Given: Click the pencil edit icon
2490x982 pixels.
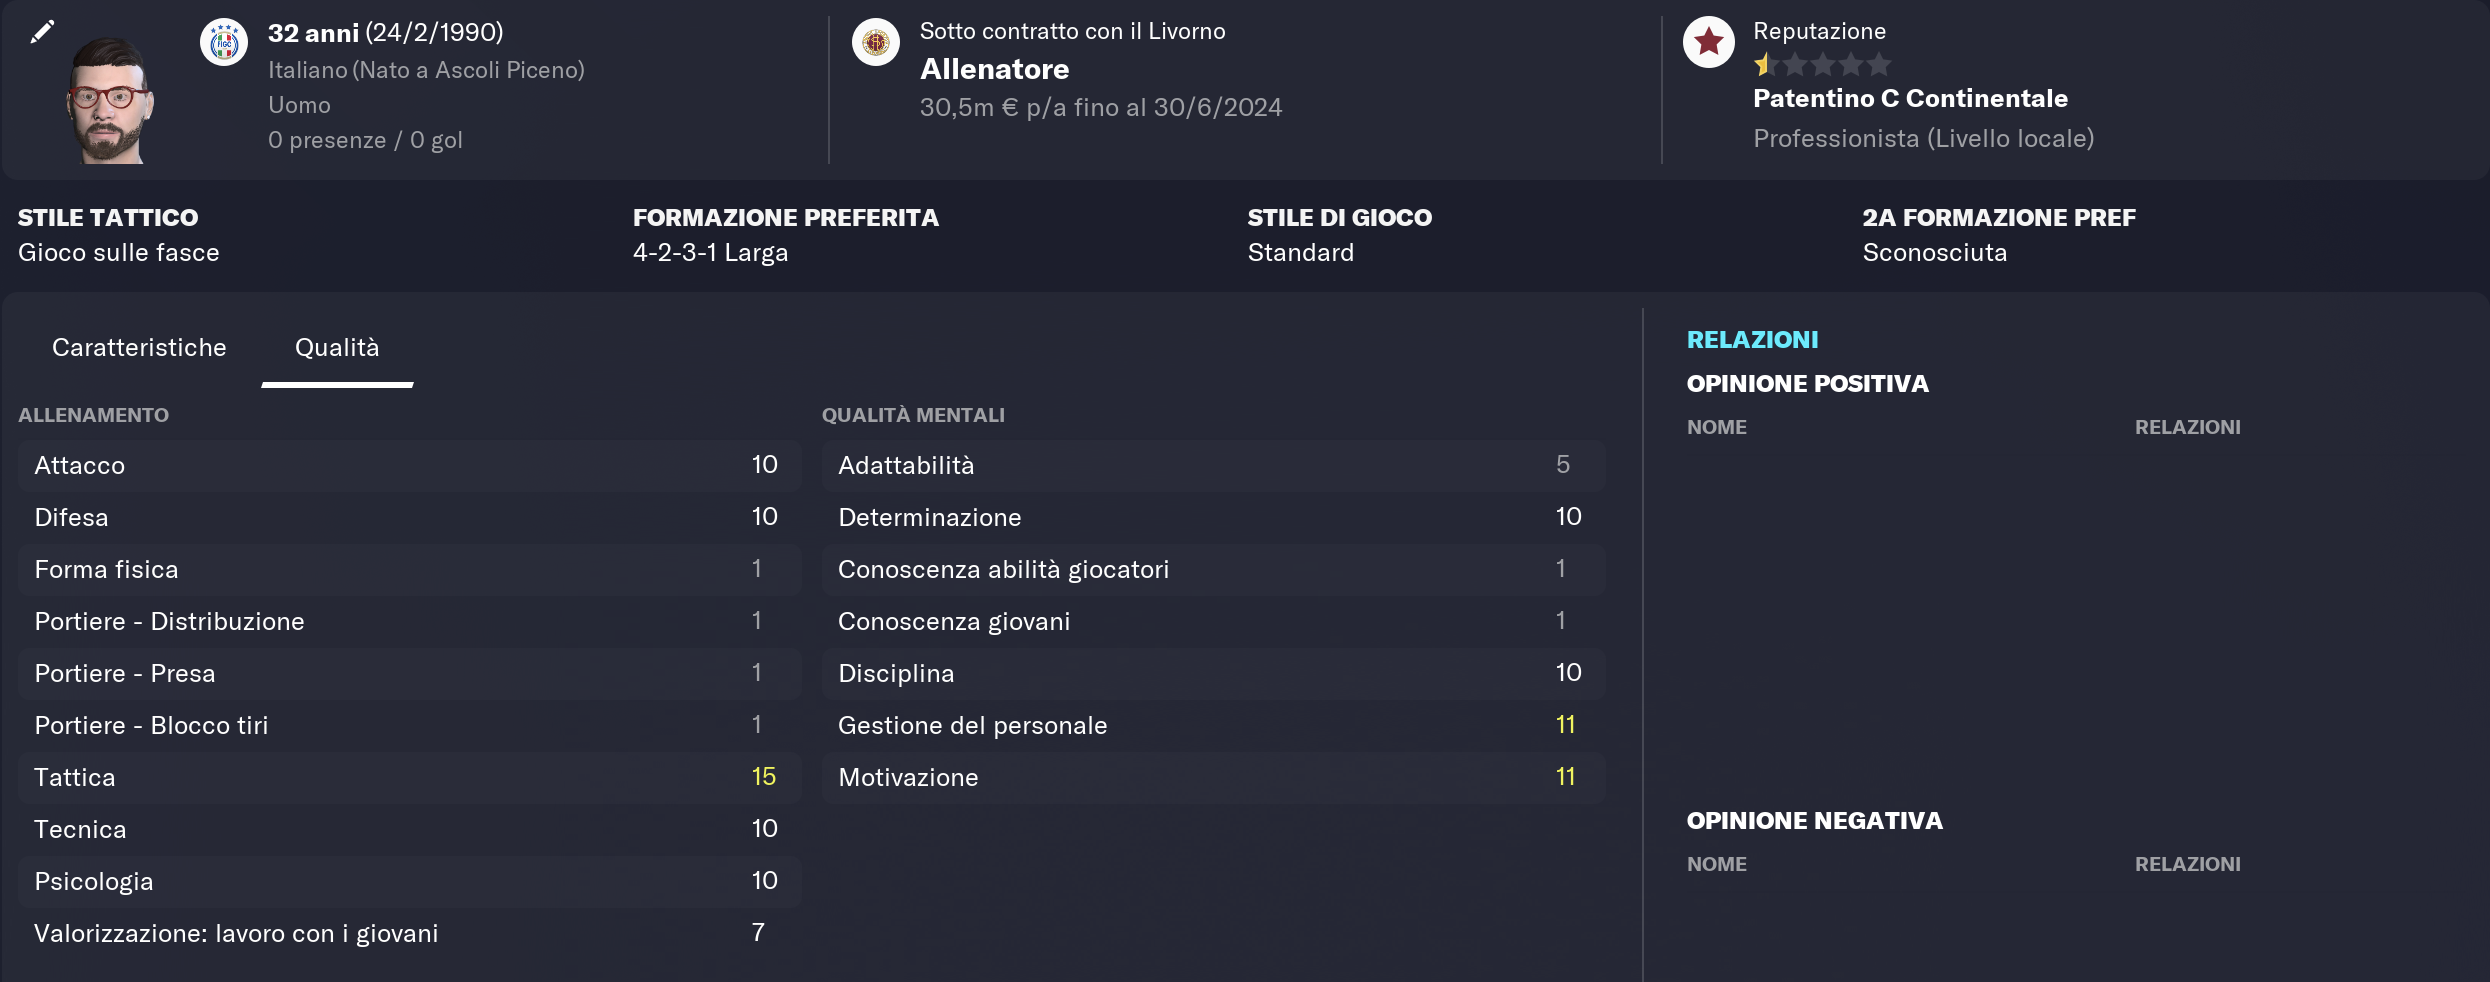Looking at the screenshot, I should (42, 32).
